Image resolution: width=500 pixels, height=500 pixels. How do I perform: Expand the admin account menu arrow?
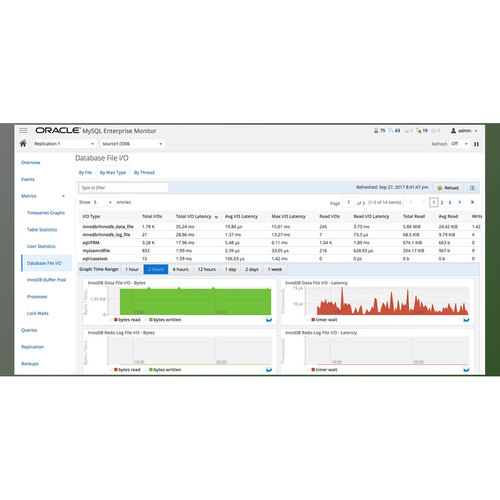(476, 131)
